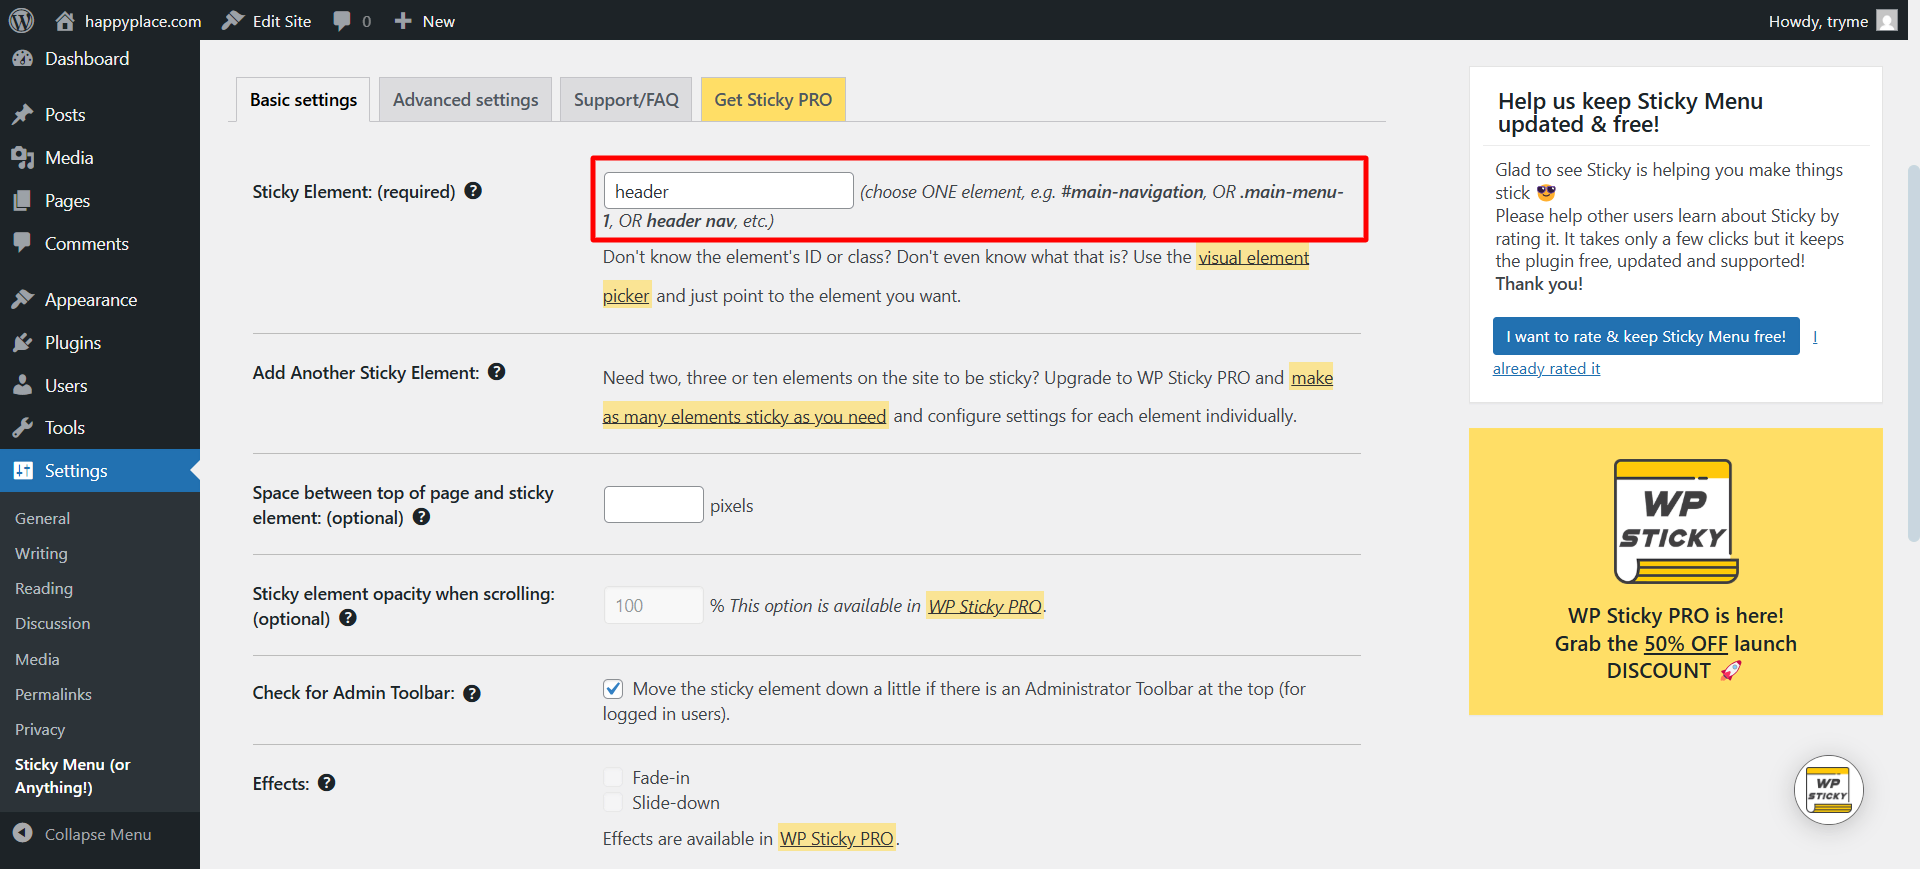Click the home icon beside happyplace.com
The image size is (1920, 869).
[x=65, y=20]
